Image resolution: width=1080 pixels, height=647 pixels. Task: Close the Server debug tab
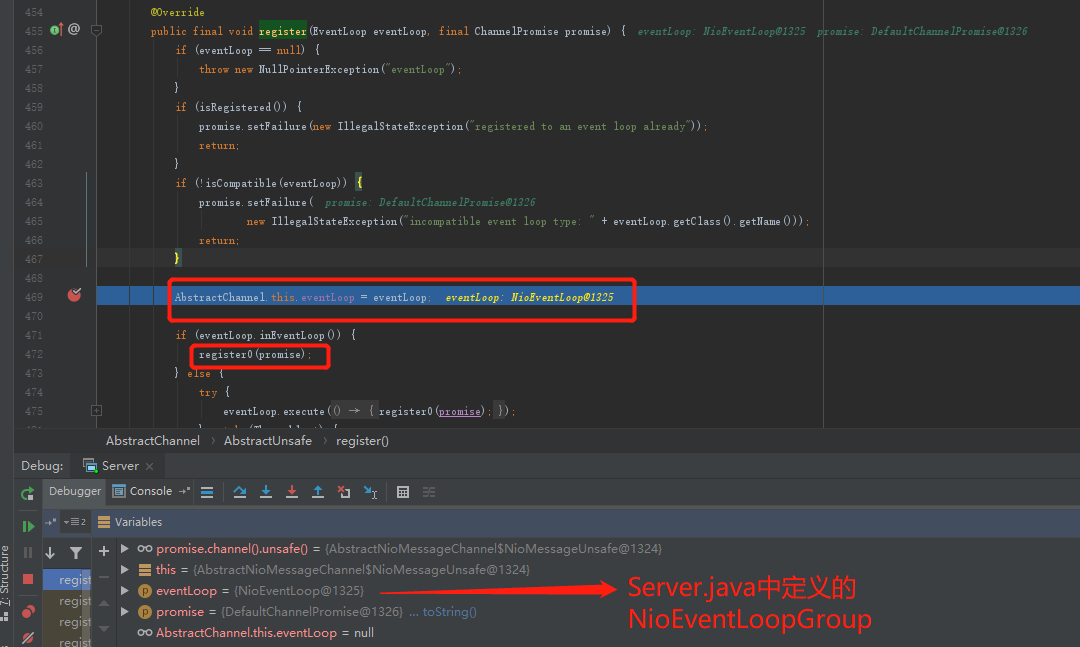pos(149,466)
